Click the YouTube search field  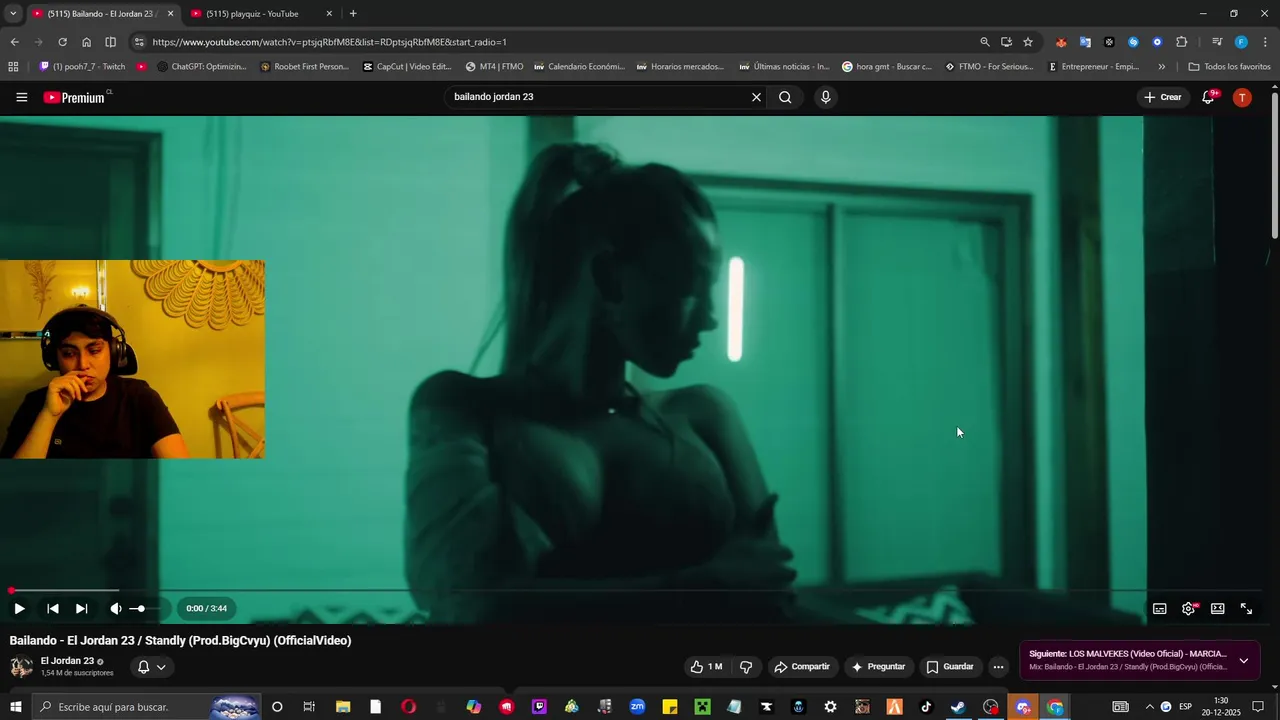(x=596, y=97)
